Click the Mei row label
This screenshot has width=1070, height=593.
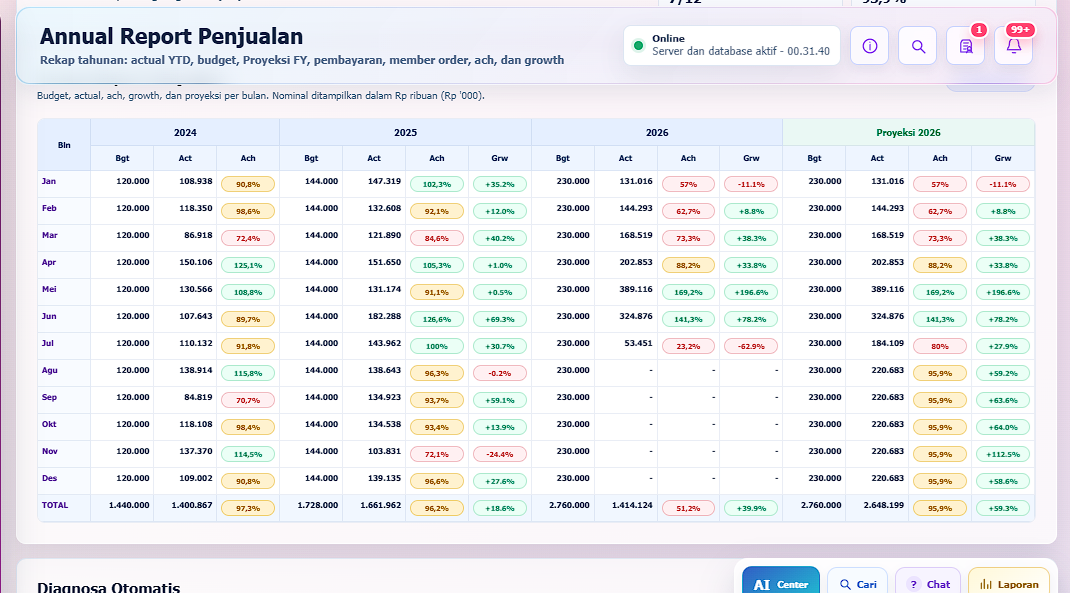tap(49, 289)
